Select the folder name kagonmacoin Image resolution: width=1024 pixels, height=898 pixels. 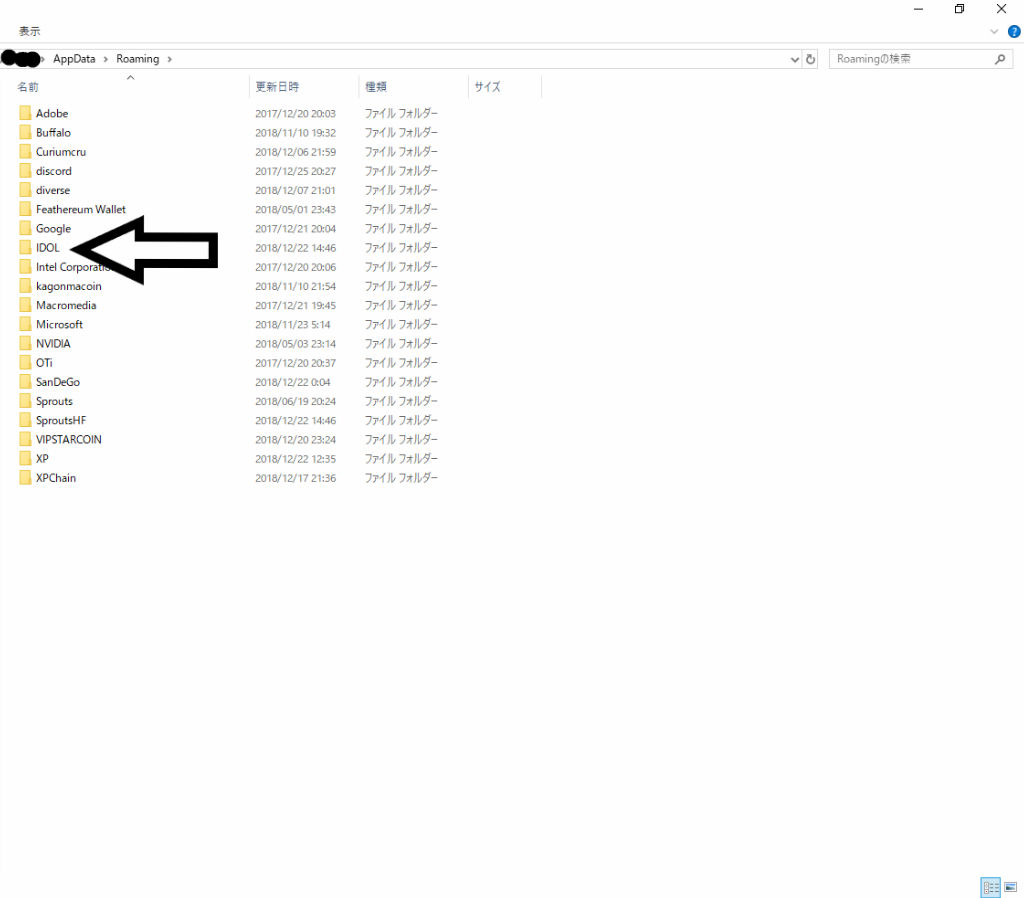(69, 286)
